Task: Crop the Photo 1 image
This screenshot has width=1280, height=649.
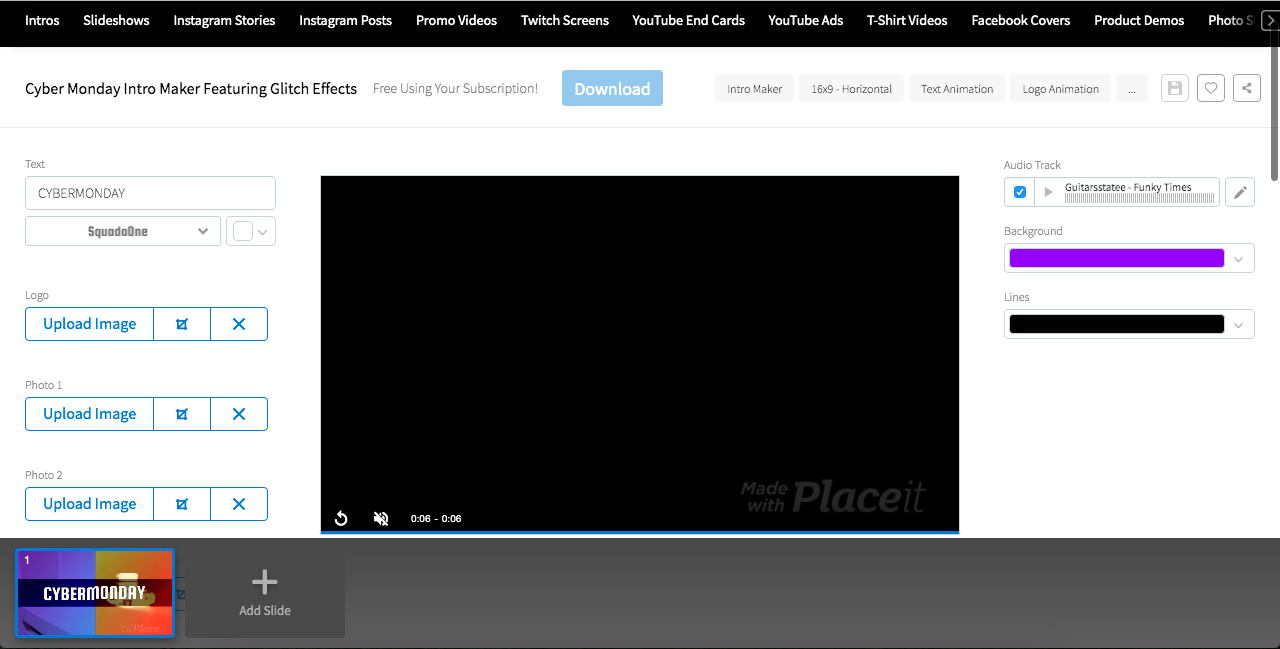Action: tap(182, 414)
